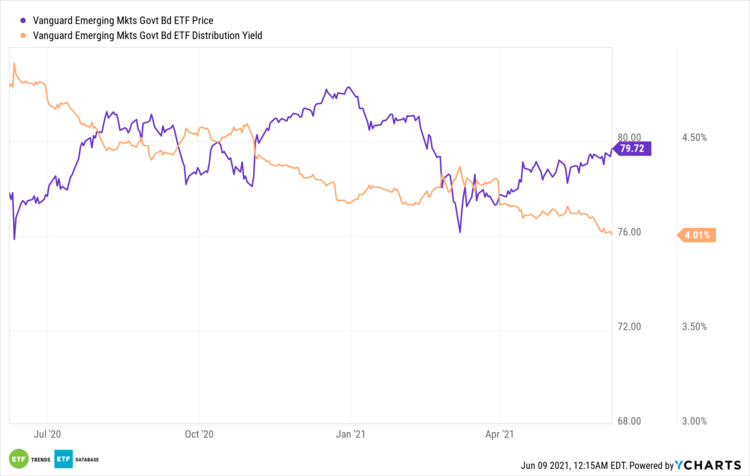750x476 pixels.
Task: Click the 4.50% yield axis value
Action: click(694, 138)
